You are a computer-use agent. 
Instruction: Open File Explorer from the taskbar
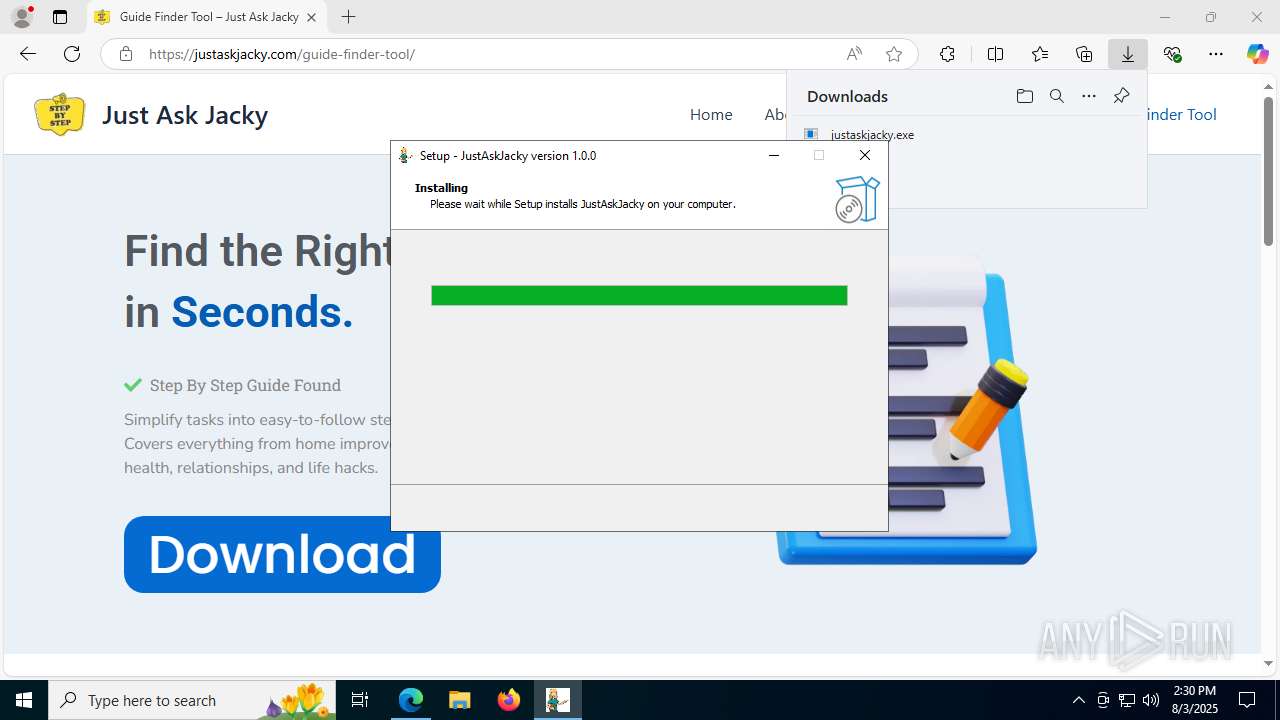pyautogui.click(x=459, y=700)
